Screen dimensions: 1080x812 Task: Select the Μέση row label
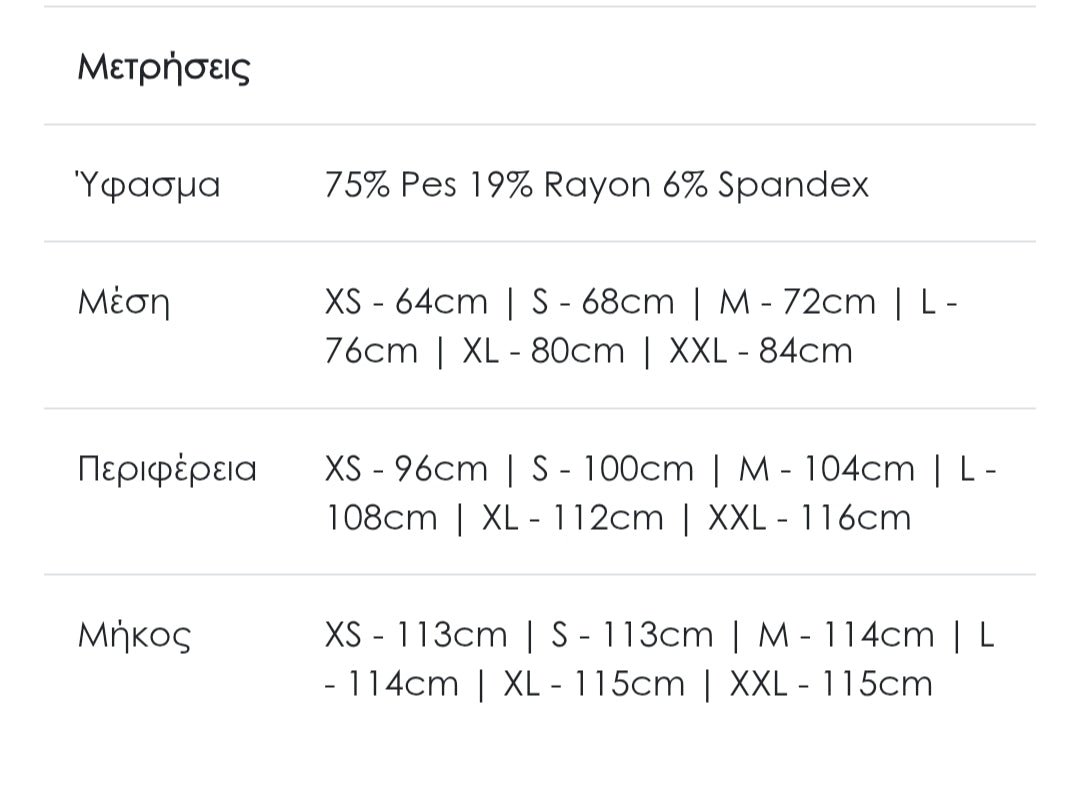(x=124, y=302)
